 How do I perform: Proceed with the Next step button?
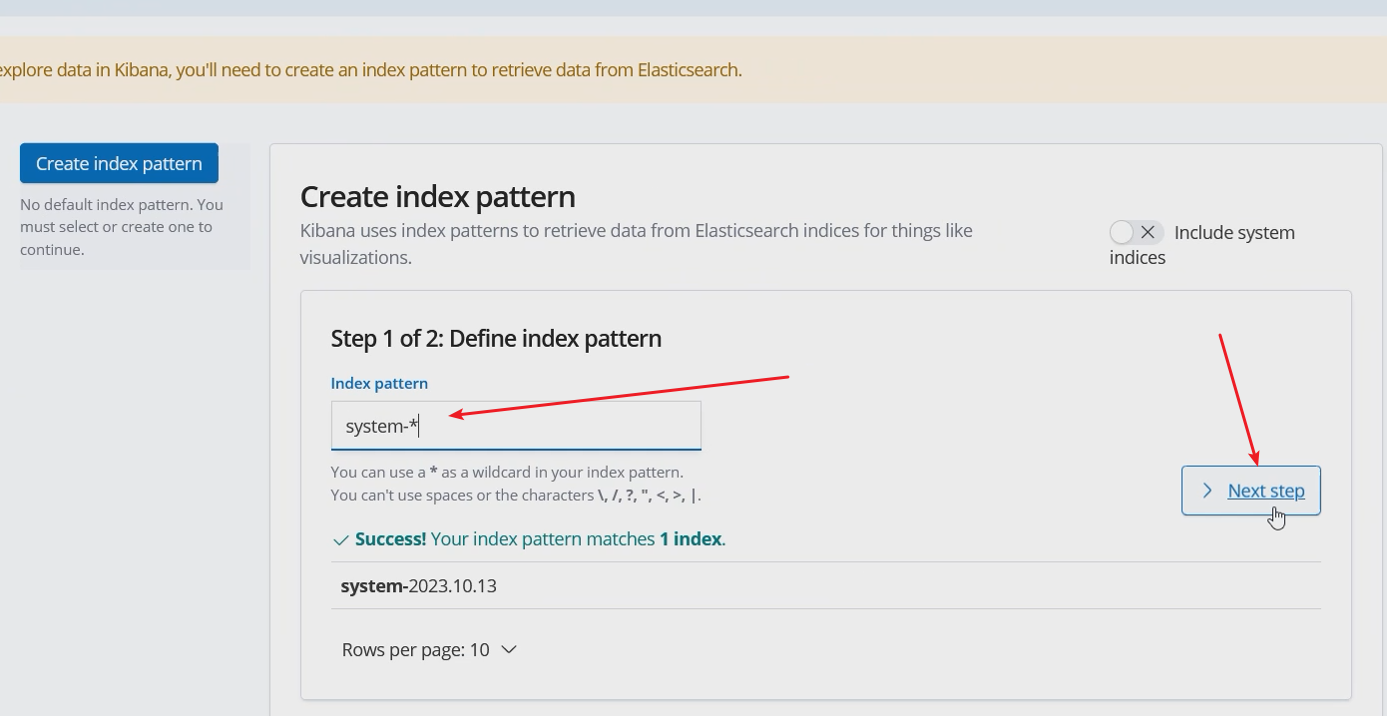(1251, 491)
